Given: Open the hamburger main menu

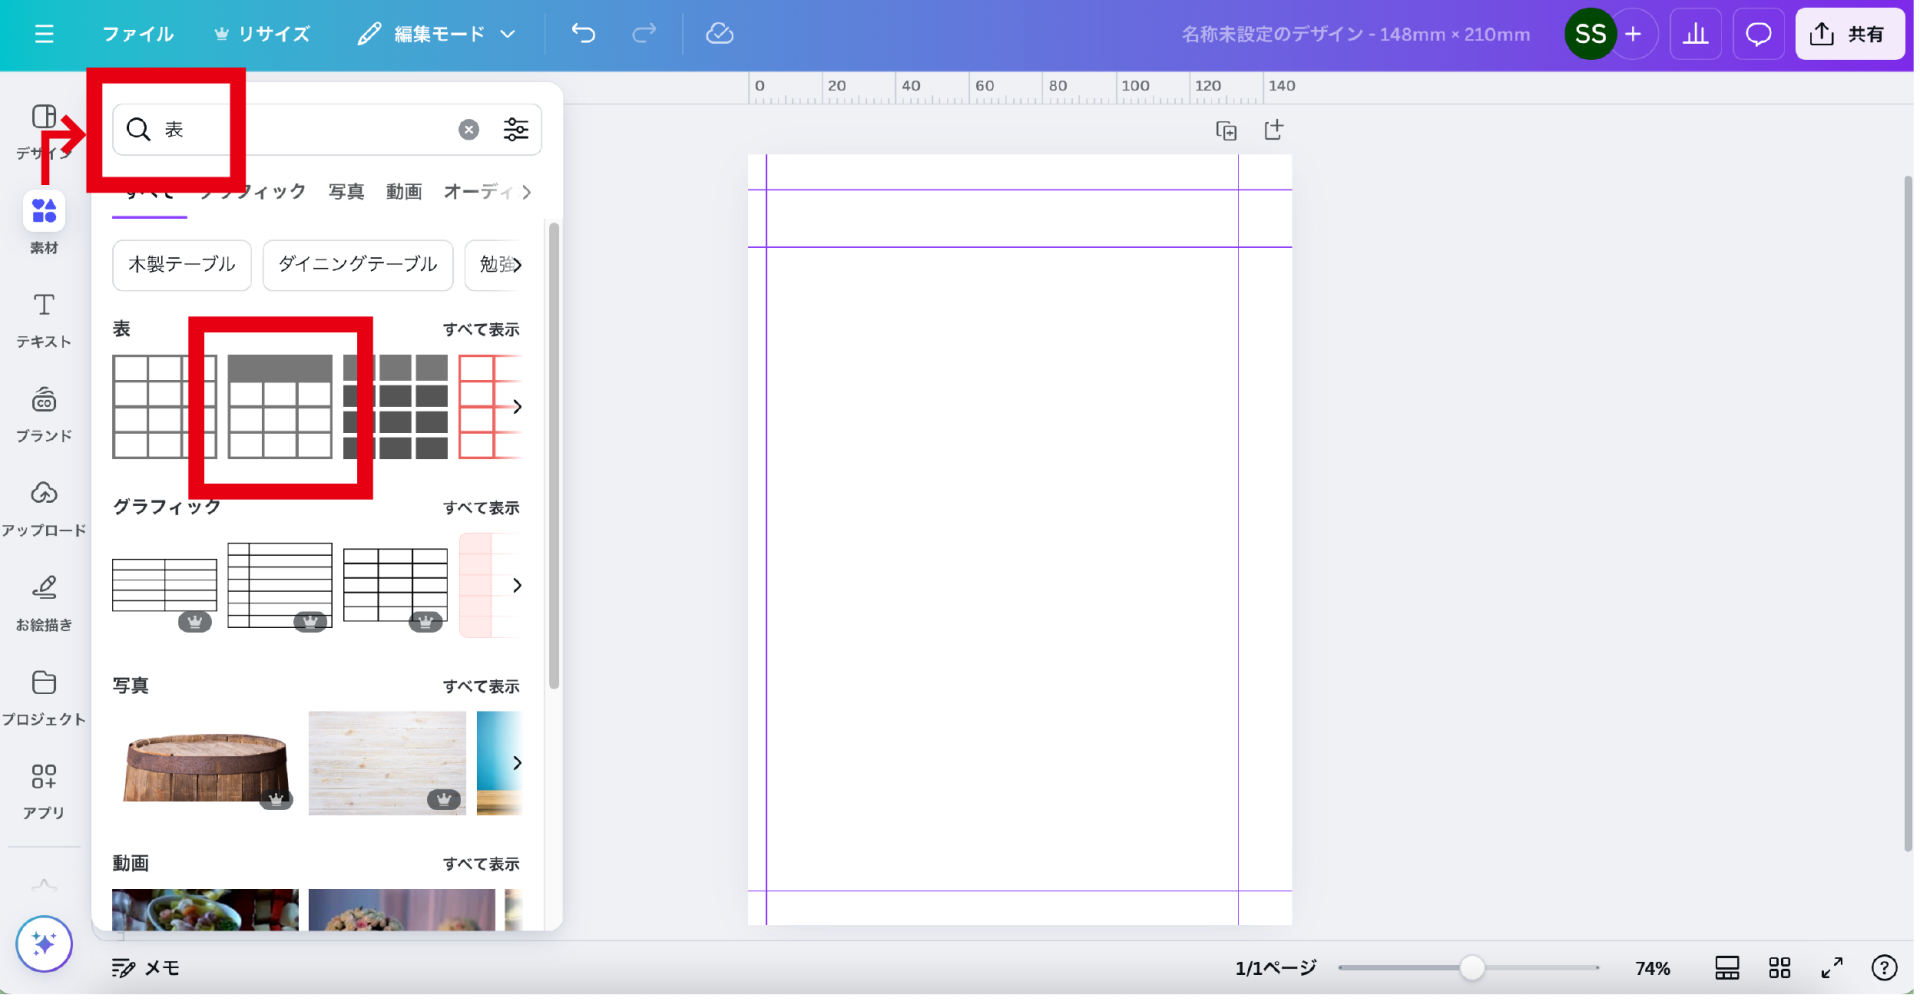Looking at the screenshot, I should [x=44, y=34].
